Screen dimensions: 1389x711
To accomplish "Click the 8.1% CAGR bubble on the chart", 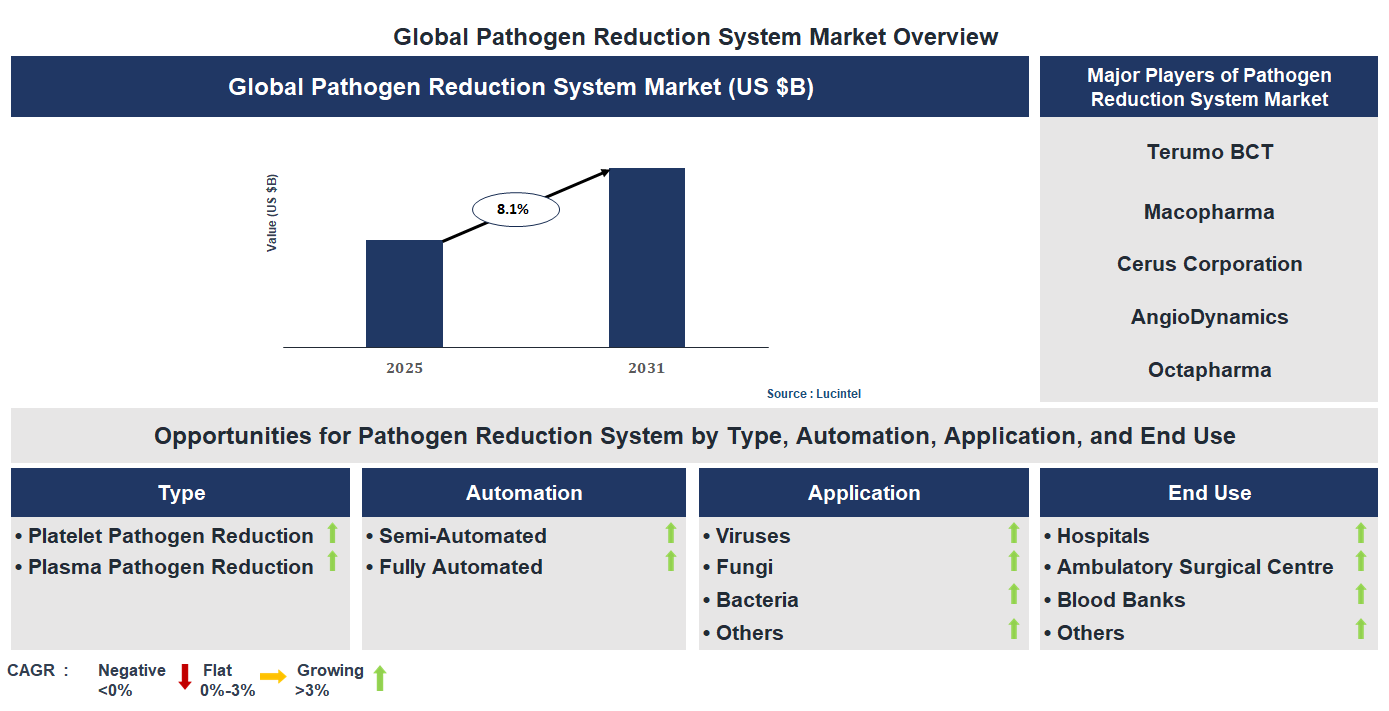I will 515,209.
